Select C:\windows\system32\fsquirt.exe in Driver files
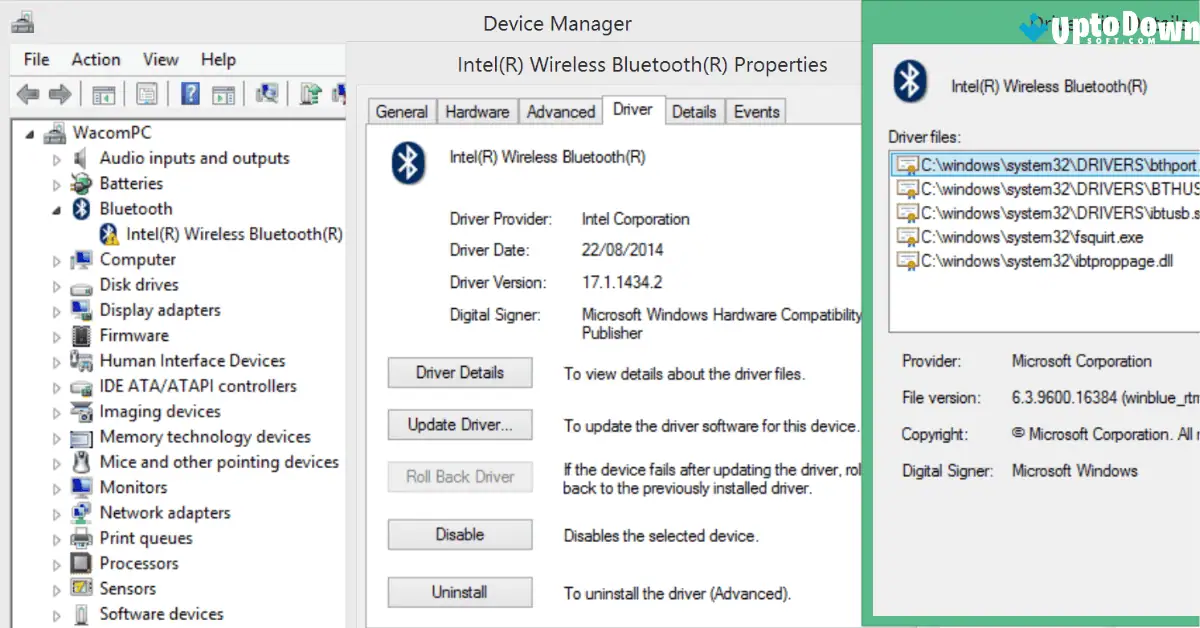 [x=1040, y=237]
